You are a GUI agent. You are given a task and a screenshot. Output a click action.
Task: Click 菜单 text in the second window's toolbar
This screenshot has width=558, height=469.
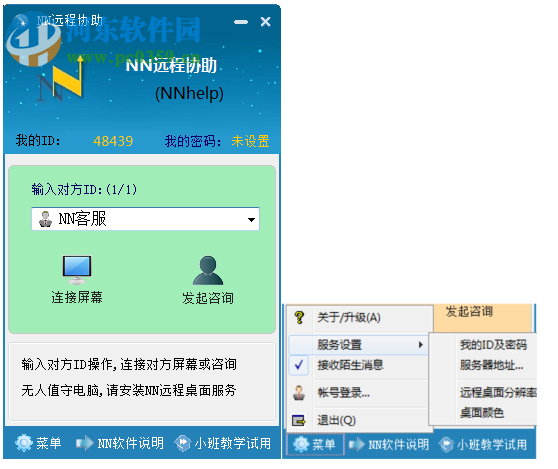[x=323, y=444]
